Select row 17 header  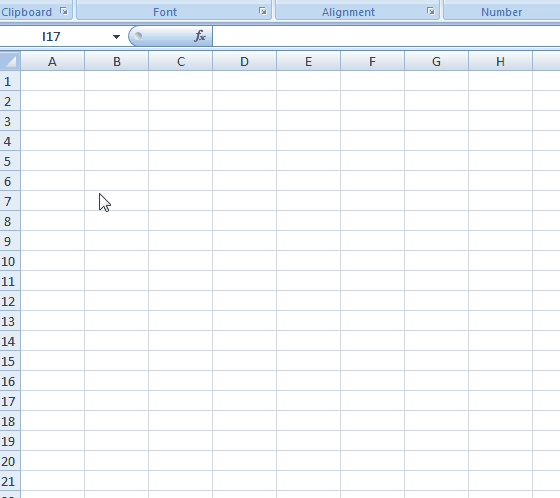10,401
